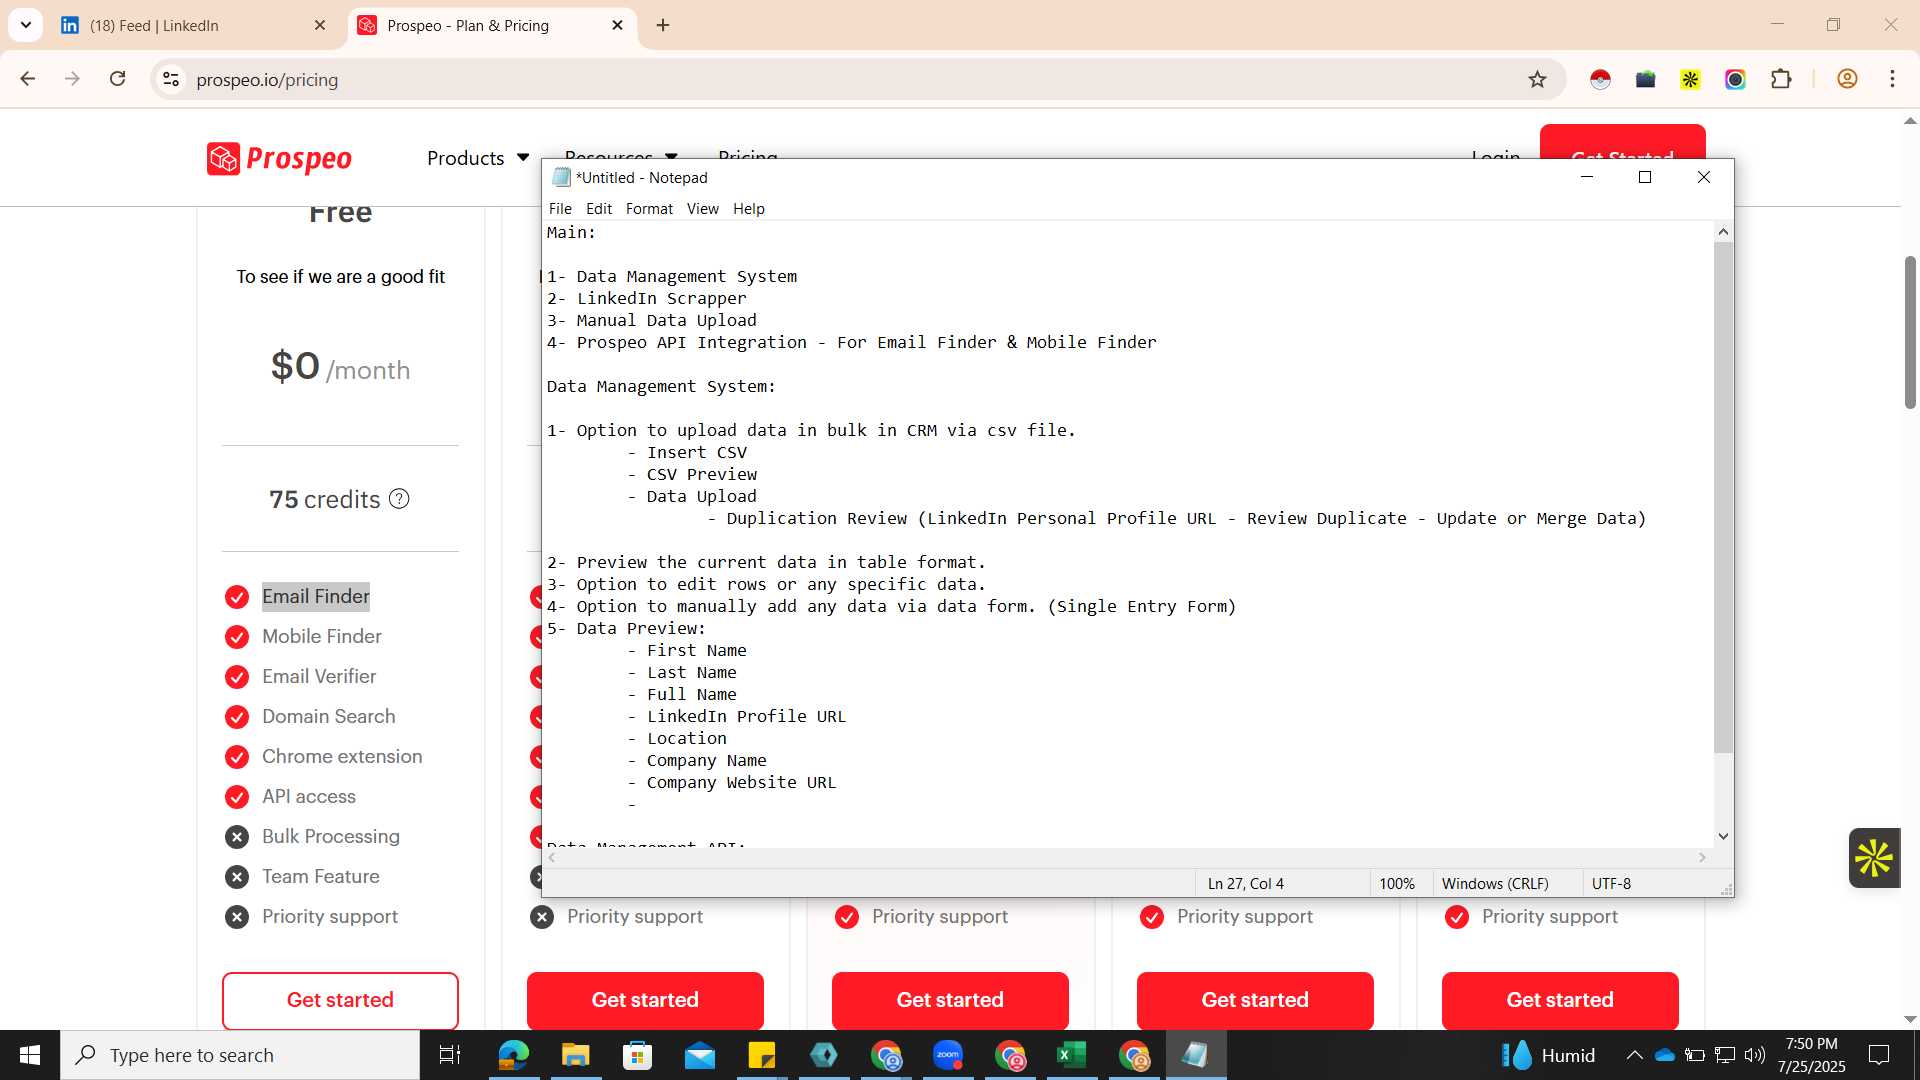Click the Domain Search feature text
Viewport: 1920px width, 1080px height.
point(329,717)
